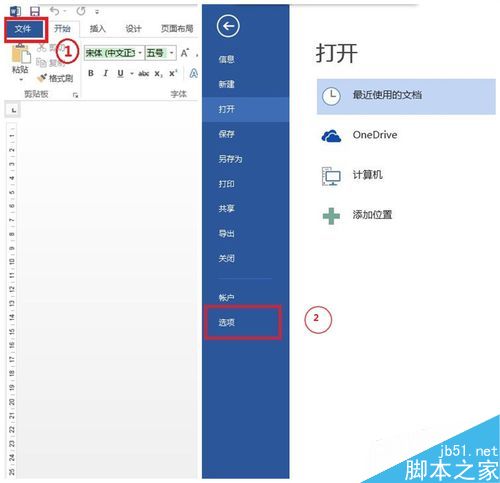
Task: Click the 粘贴 paste icon
Action: point(21,53)
